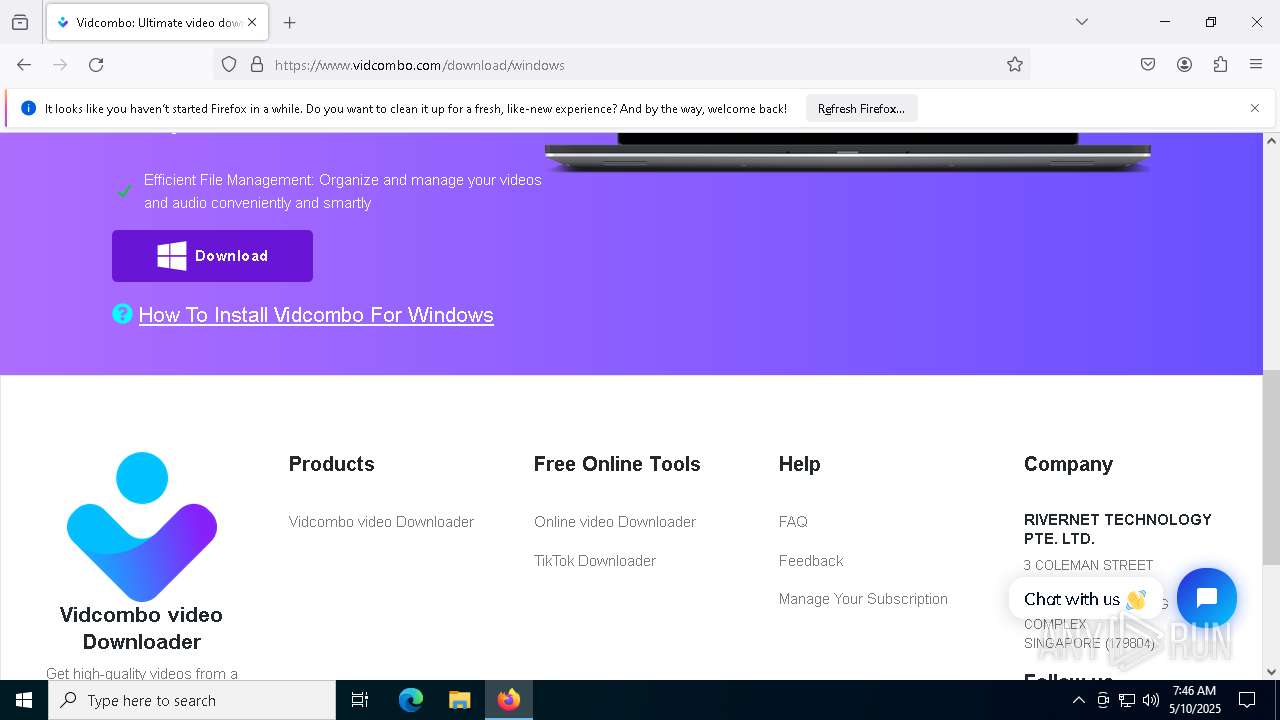Click the question mark help icon
The width and height of the screenshot is (1280, 720).
(122, 314)
